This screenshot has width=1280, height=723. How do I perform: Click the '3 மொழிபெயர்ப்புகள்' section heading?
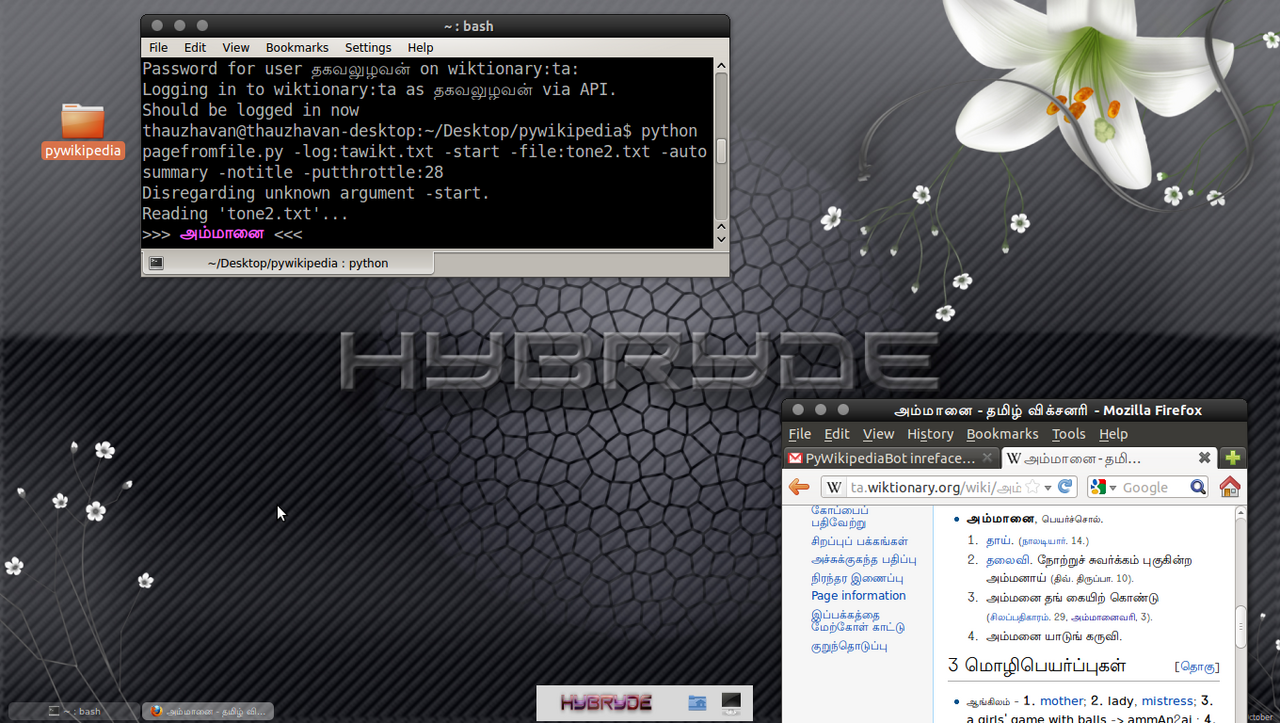[1037, 665]
